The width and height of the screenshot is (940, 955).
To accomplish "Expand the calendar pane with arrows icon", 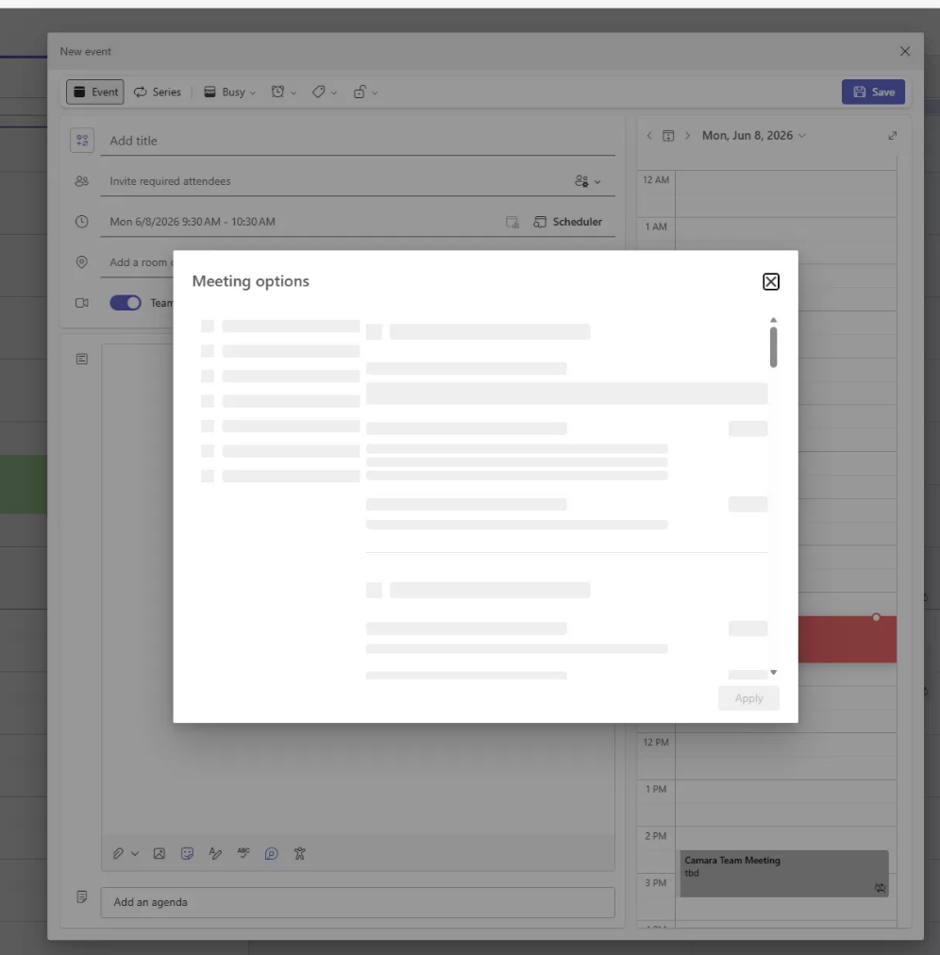I will pyautogui.click(x=892, y=135).
